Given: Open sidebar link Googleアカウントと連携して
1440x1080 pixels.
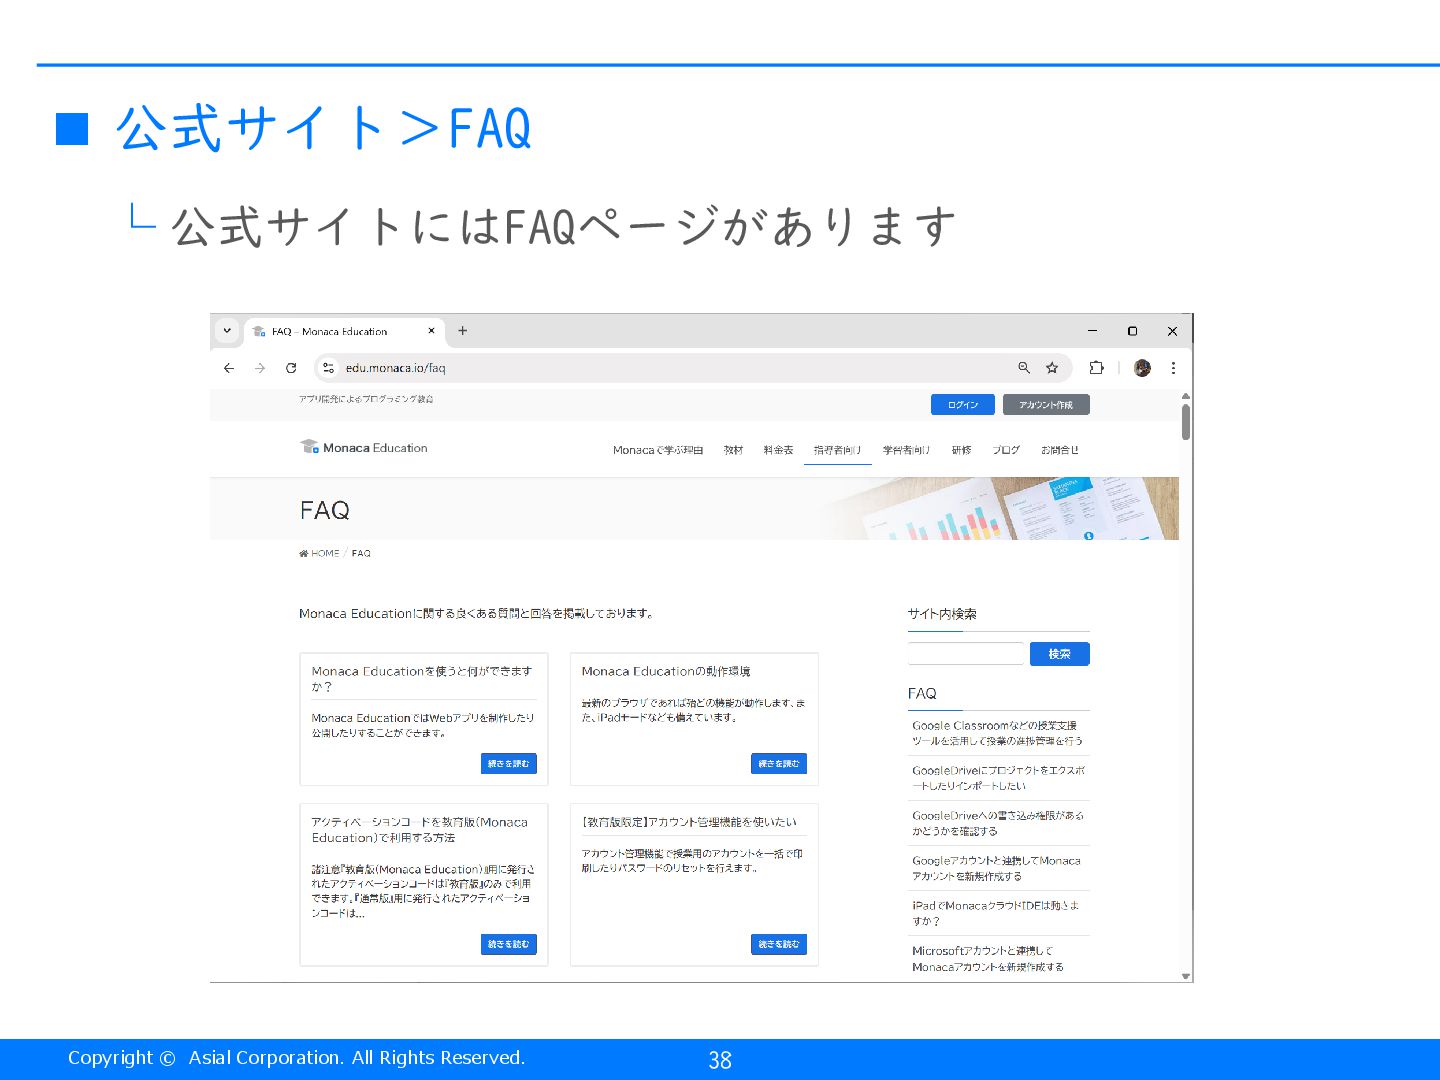Looking at the screenshot, I should tap(996, 868).
